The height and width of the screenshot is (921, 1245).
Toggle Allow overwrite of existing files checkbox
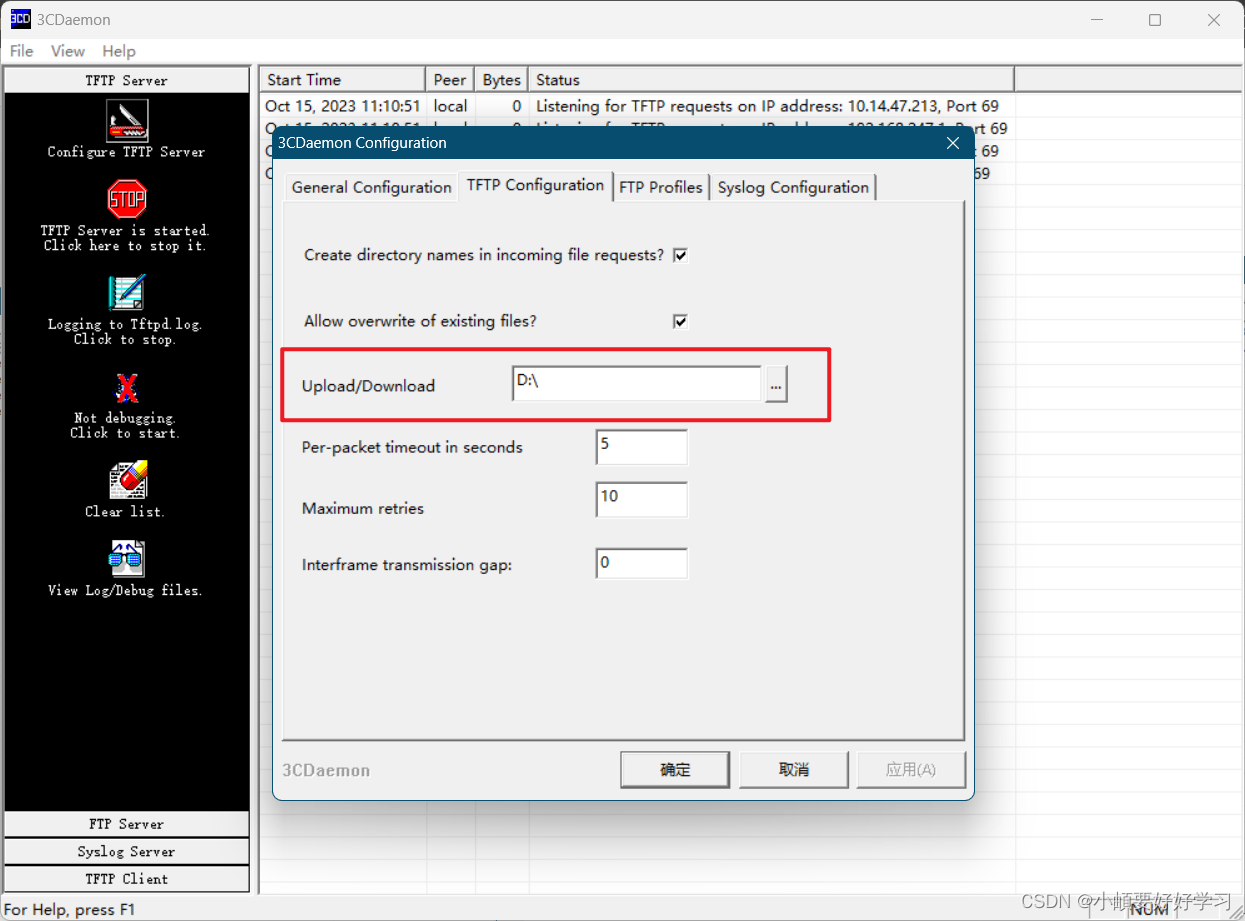coord(681,321)
